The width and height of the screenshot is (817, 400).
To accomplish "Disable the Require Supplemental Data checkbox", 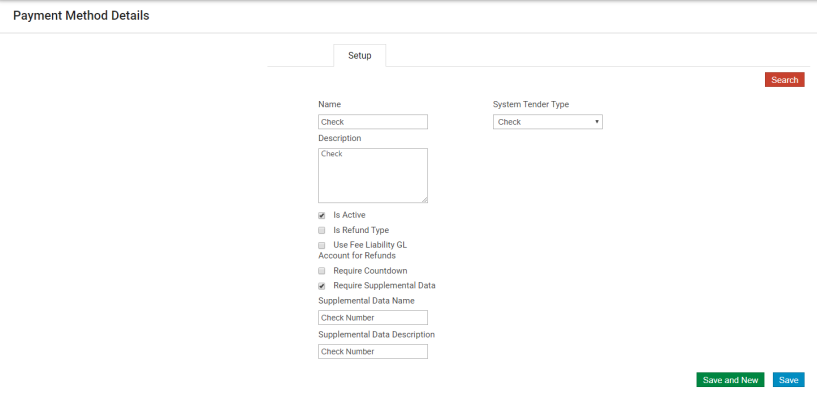I will [322, 286].
